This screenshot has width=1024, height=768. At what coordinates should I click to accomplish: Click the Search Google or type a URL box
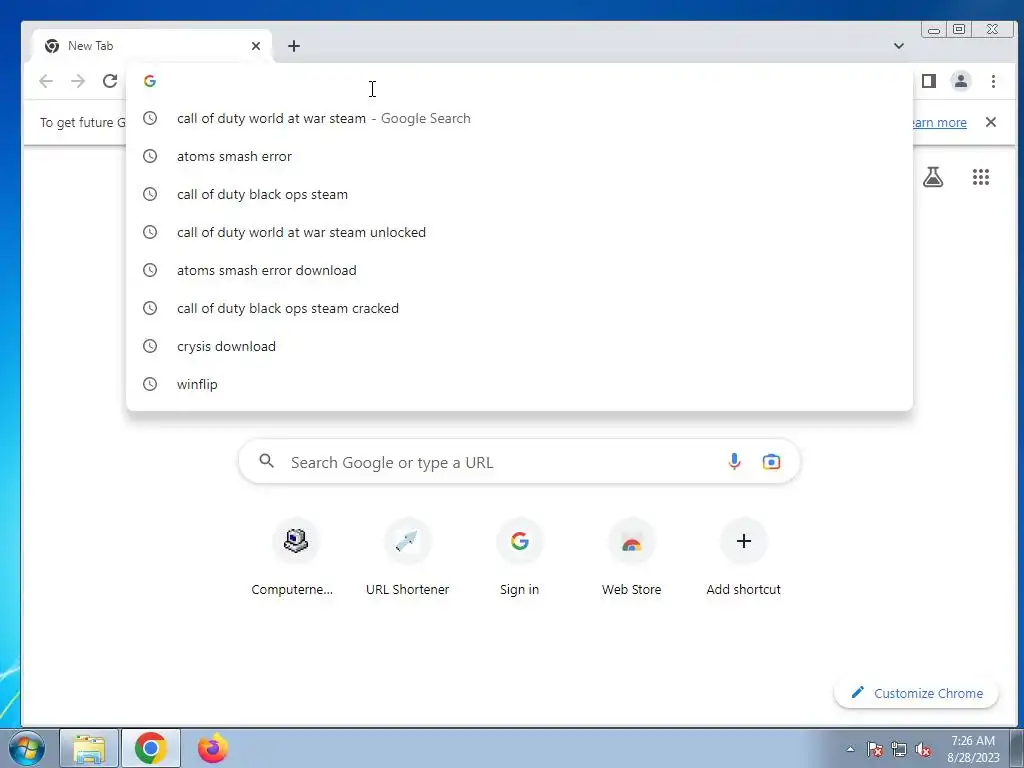[519, 462]
